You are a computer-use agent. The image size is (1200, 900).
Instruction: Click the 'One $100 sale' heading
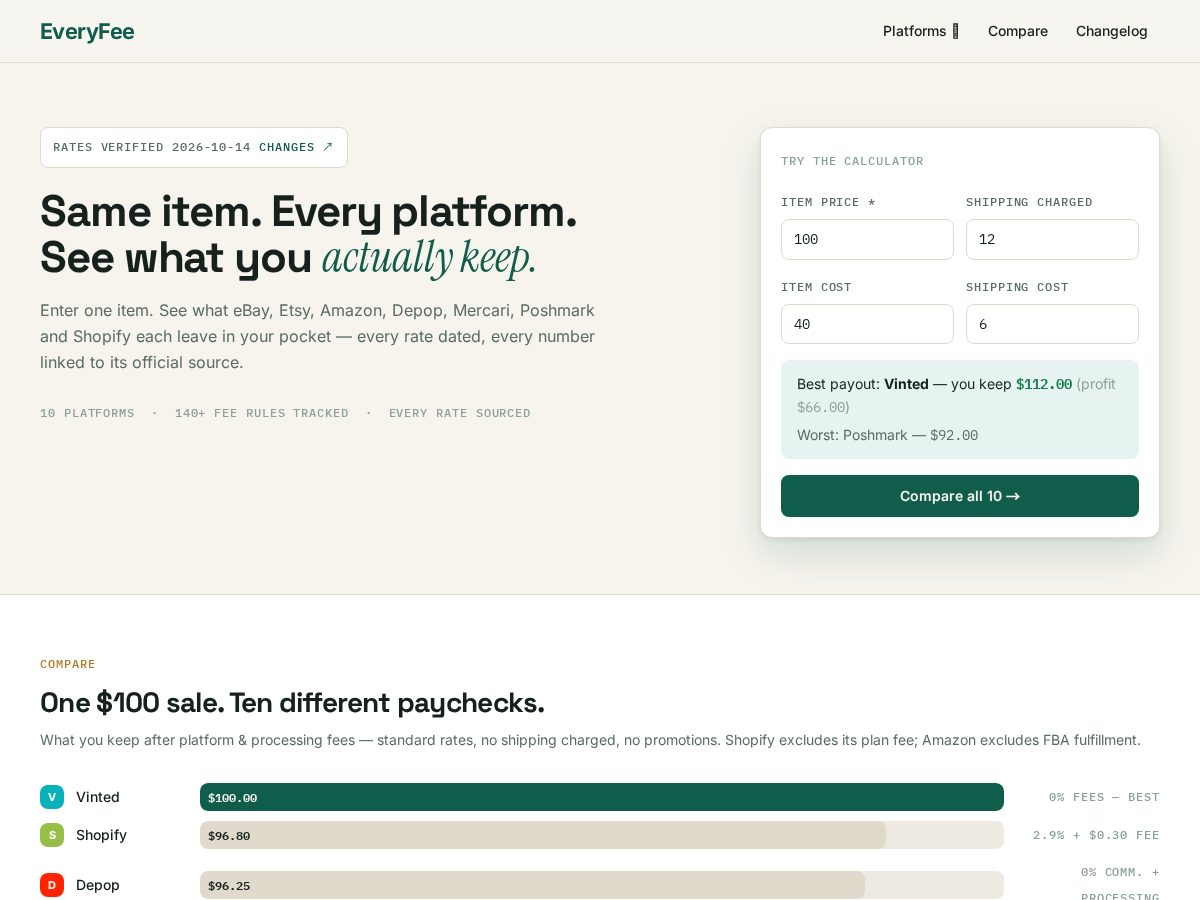tap(292, 703)
